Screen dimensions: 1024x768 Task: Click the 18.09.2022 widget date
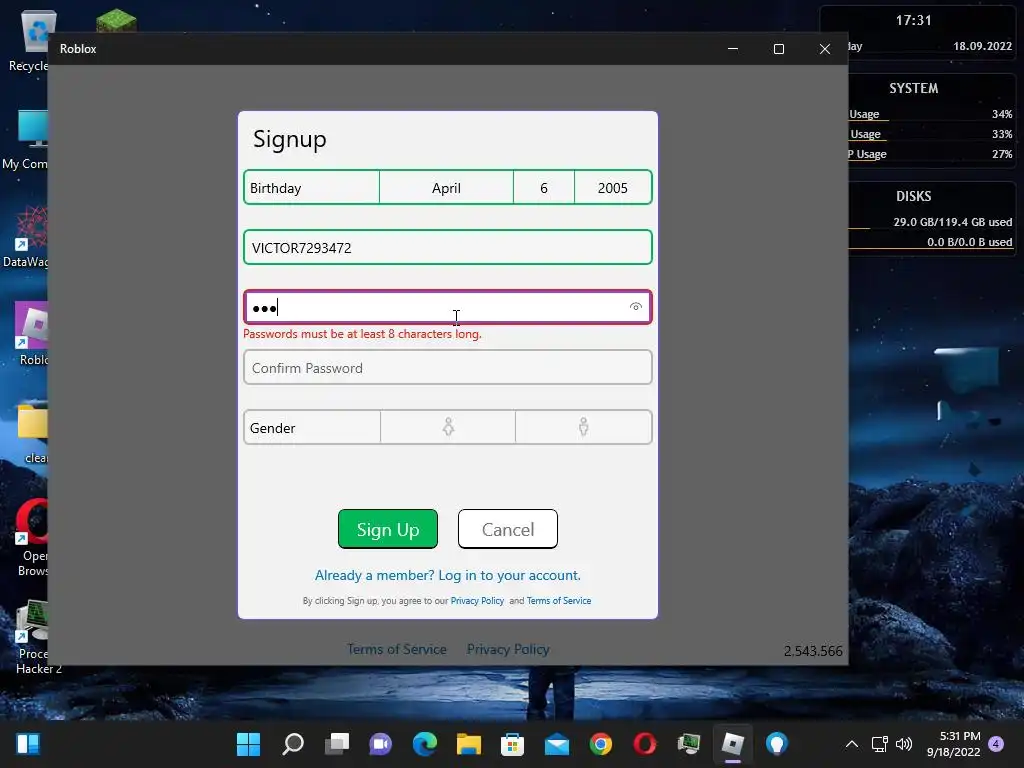pos(982,46)
